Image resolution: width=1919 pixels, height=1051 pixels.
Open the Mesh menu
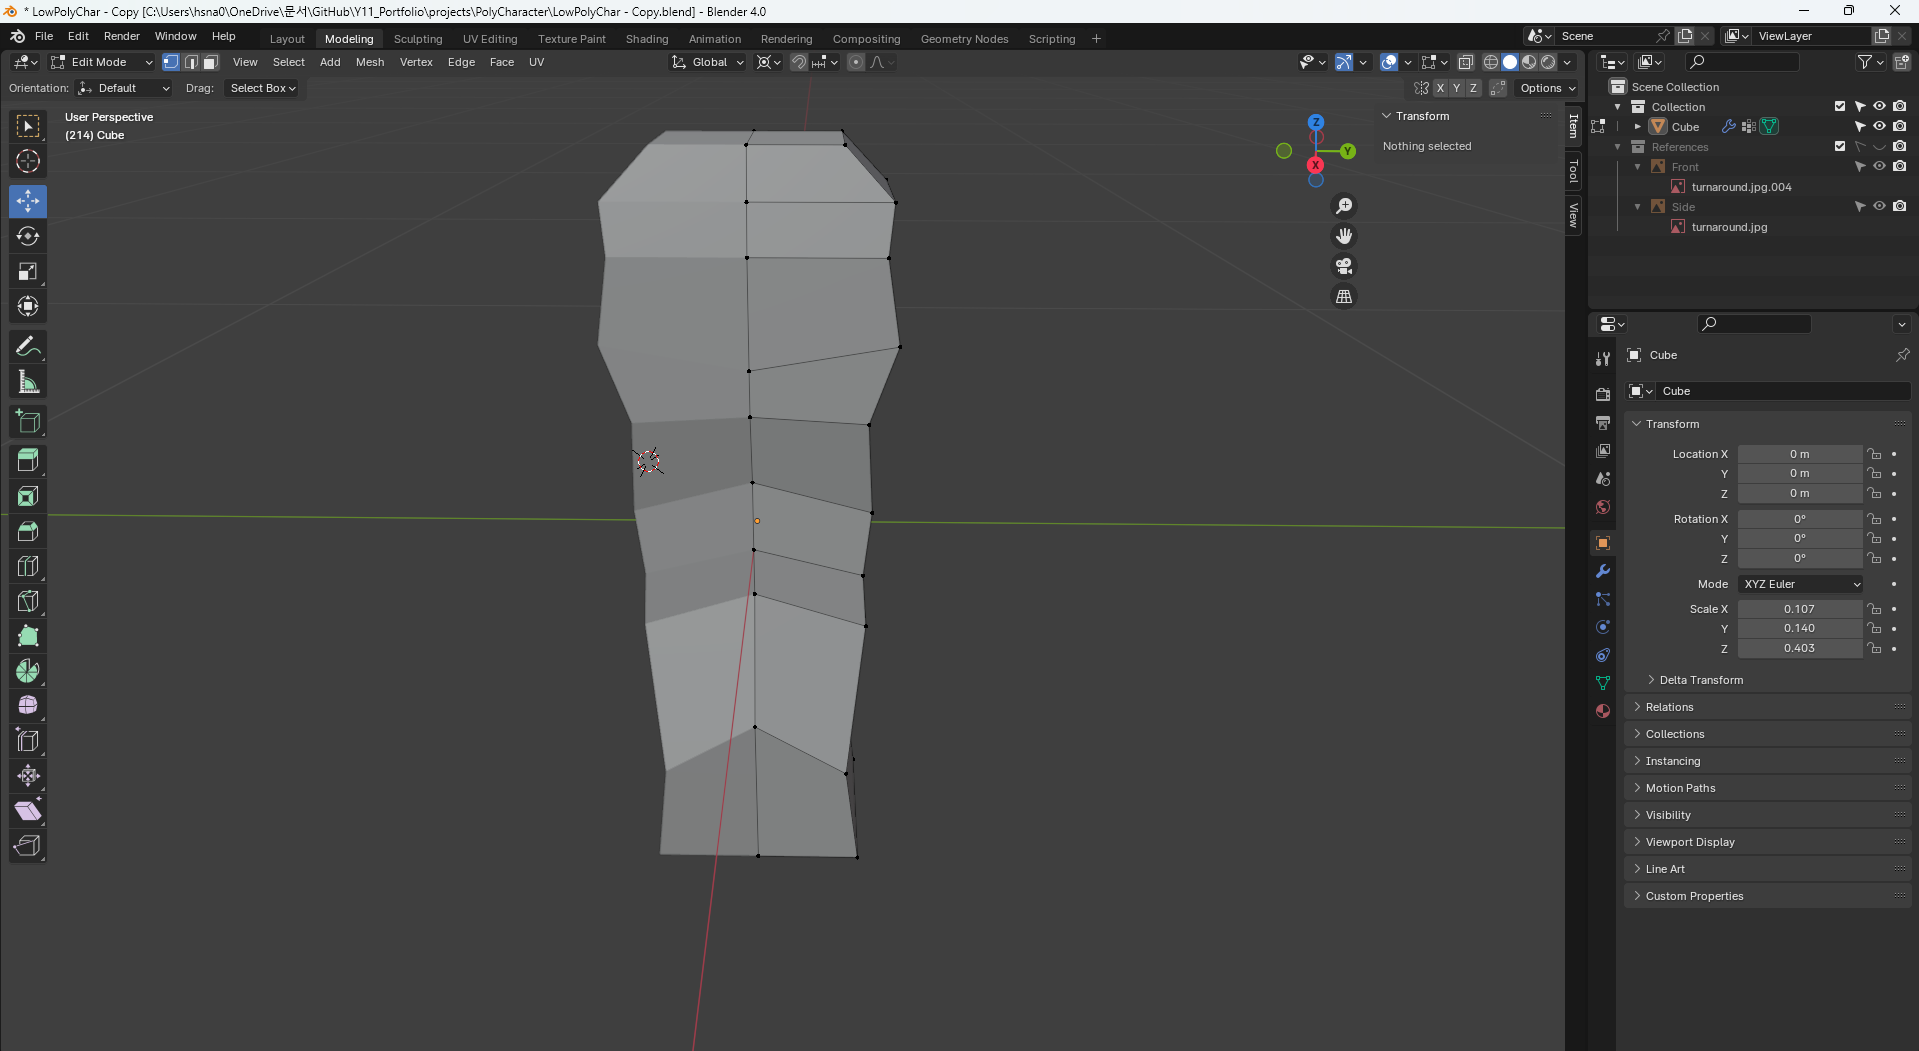click(x=369, y=62)
